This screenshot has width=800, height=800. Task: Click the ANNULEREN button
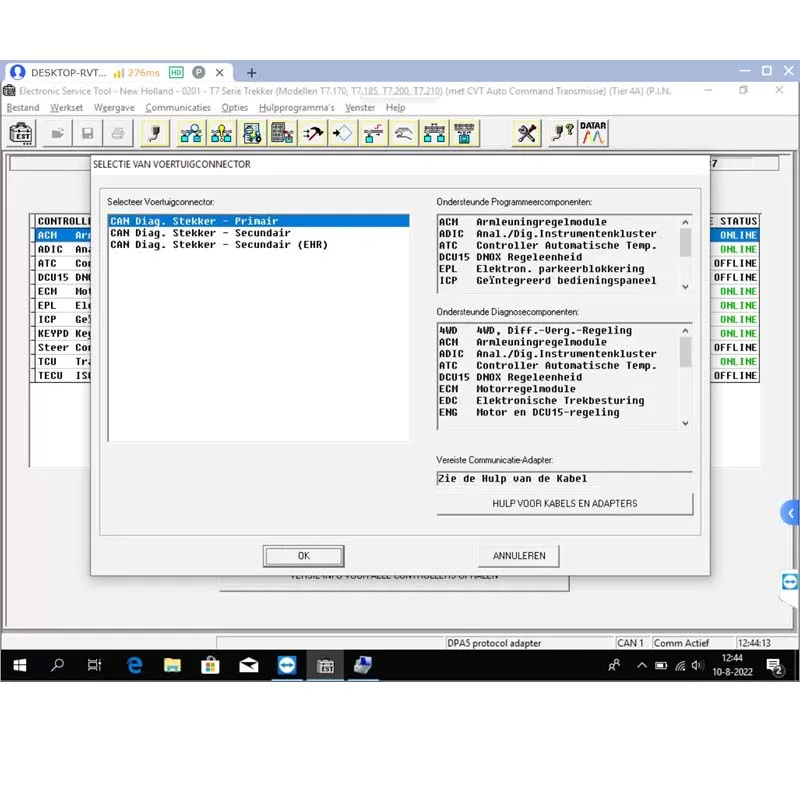[519, 556]
